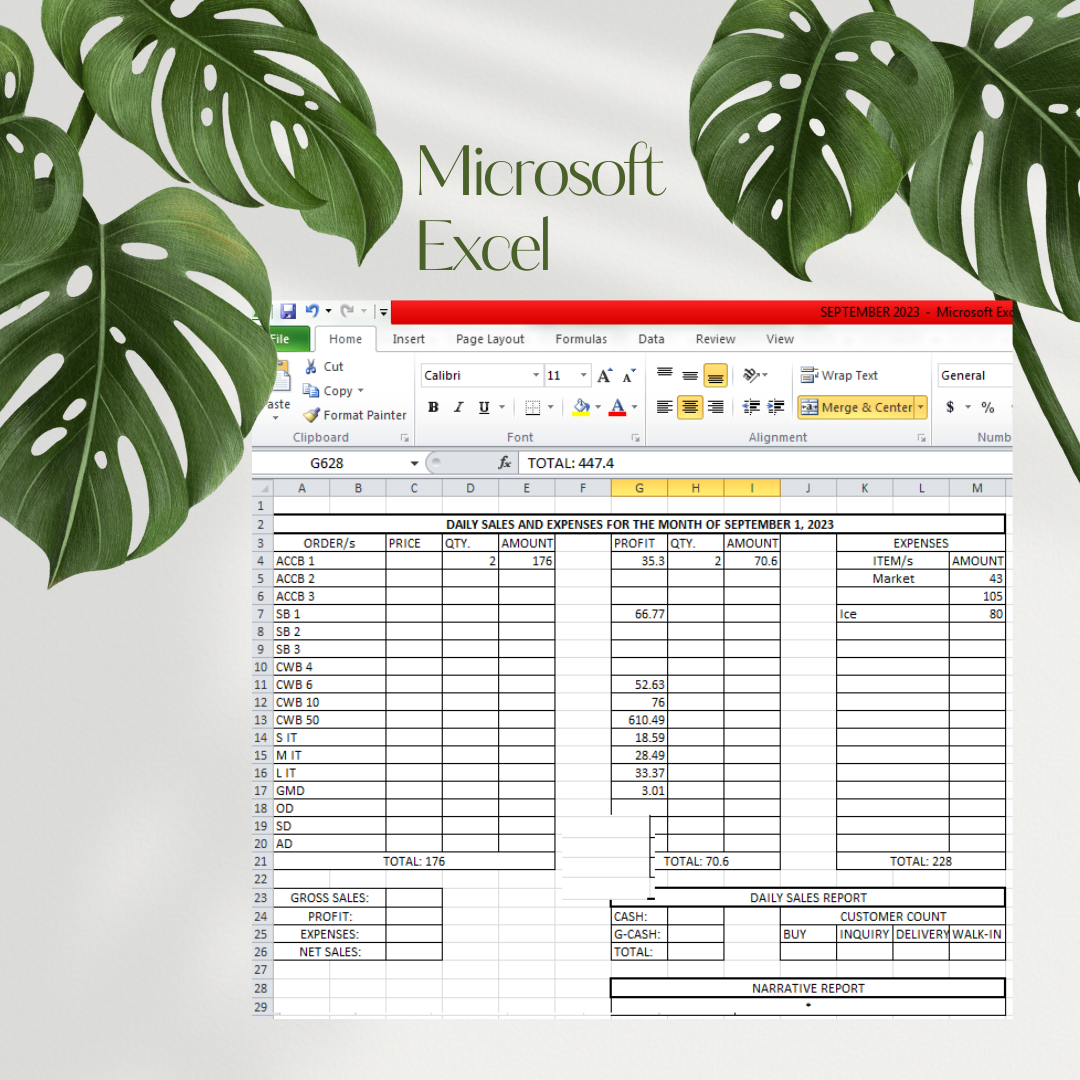Viewport: 1080px width, 1080px height.
Task: Apply the yellow Fill Color bucket
Action: coord(581,407)
